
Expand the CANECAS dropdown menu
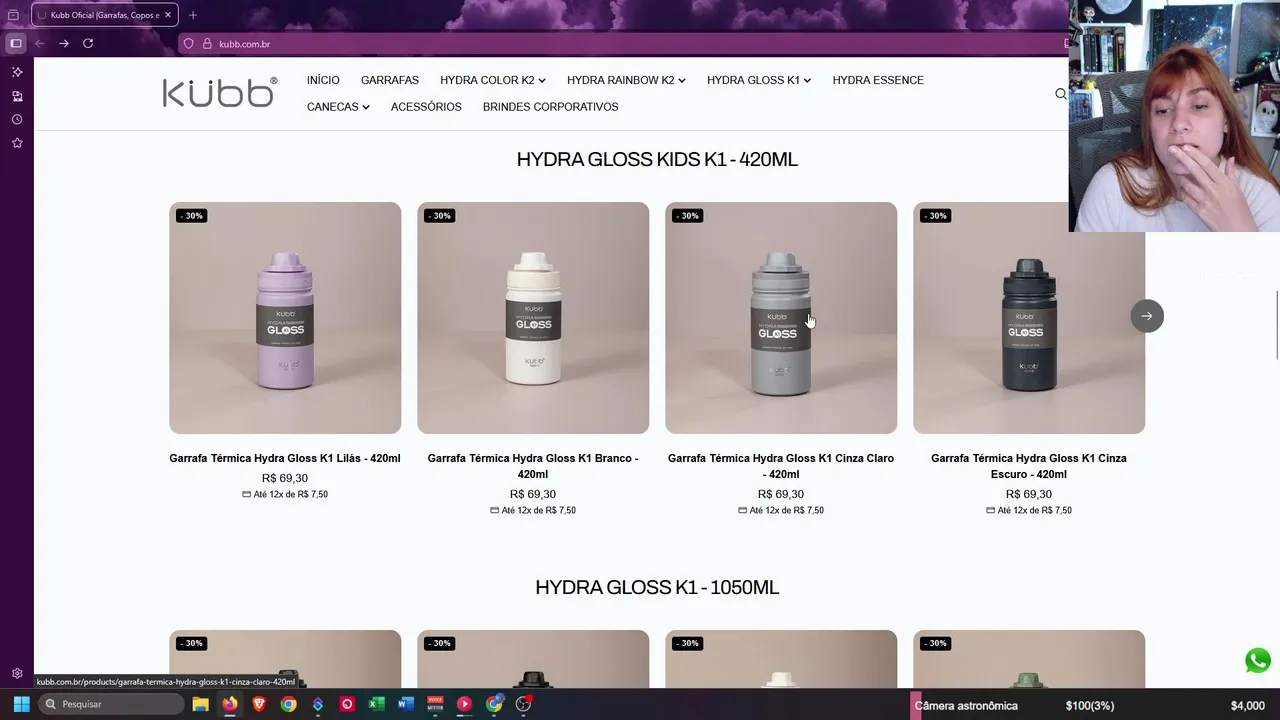pyautogui.click(x=338, y=107)
